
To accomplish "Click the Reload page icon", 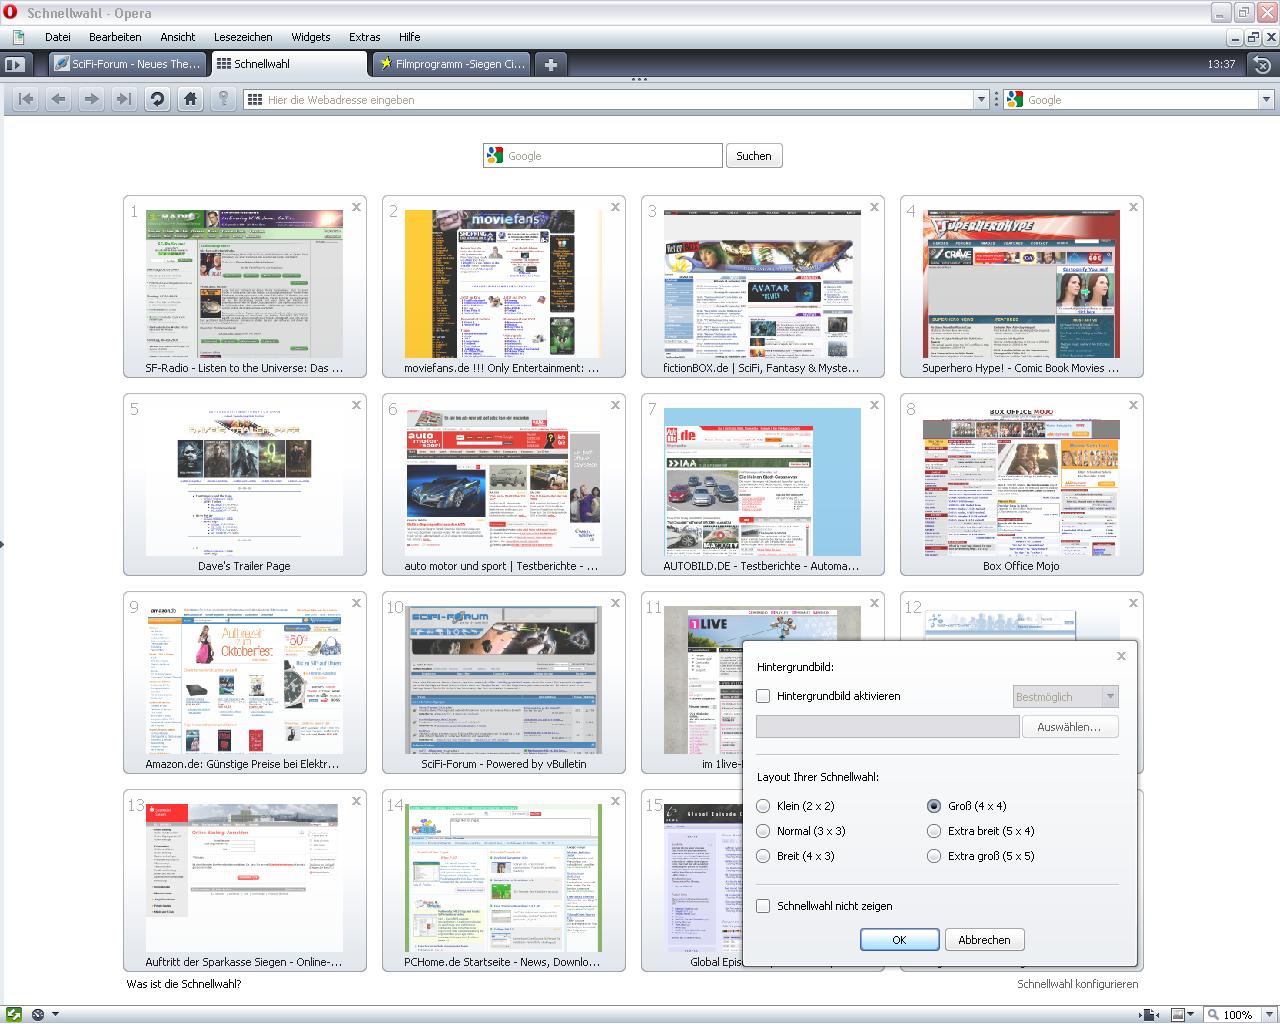I will tap(157, 99).
